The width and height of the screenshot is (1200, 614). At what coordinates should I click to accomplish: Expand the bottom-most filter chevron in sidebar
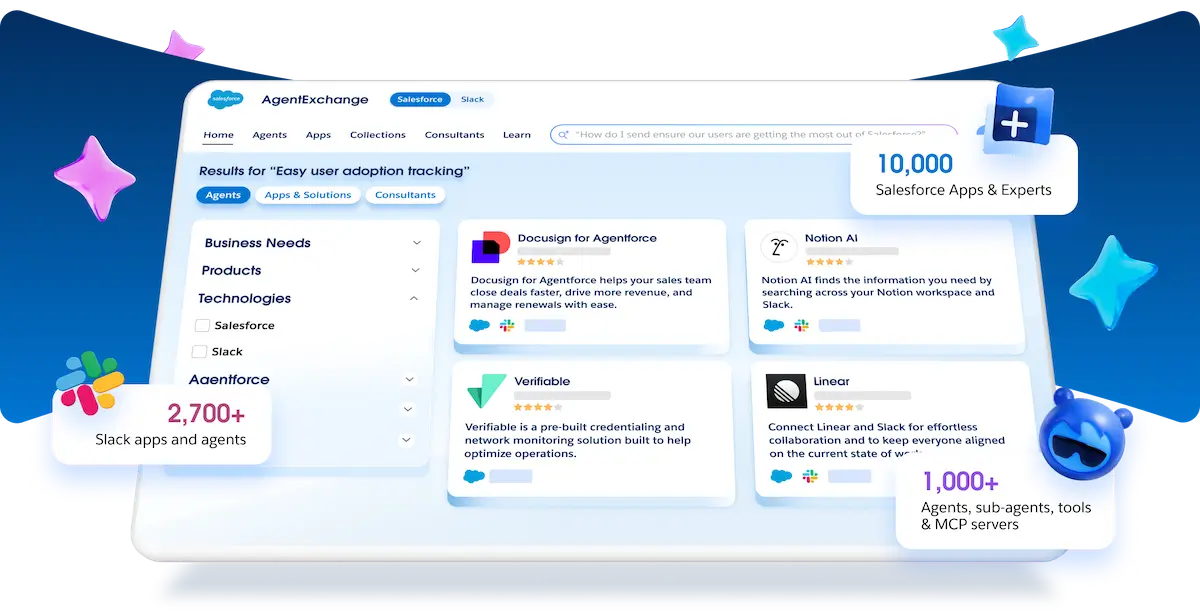pyautogui.click(x=405, y=439)
